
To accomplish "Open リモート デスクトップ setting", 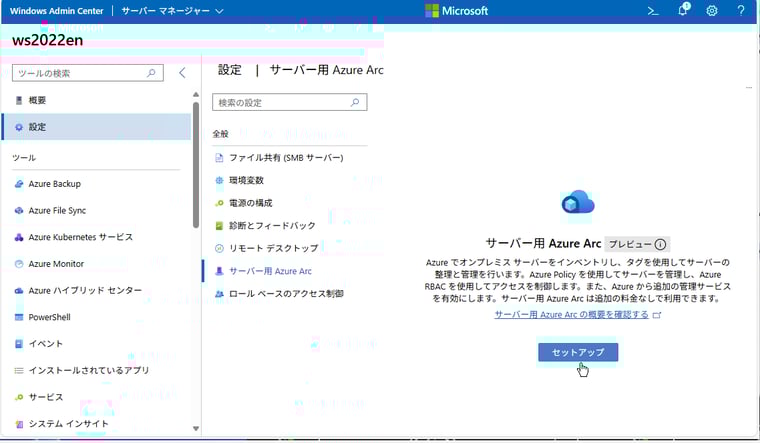I will coord(273,249).
